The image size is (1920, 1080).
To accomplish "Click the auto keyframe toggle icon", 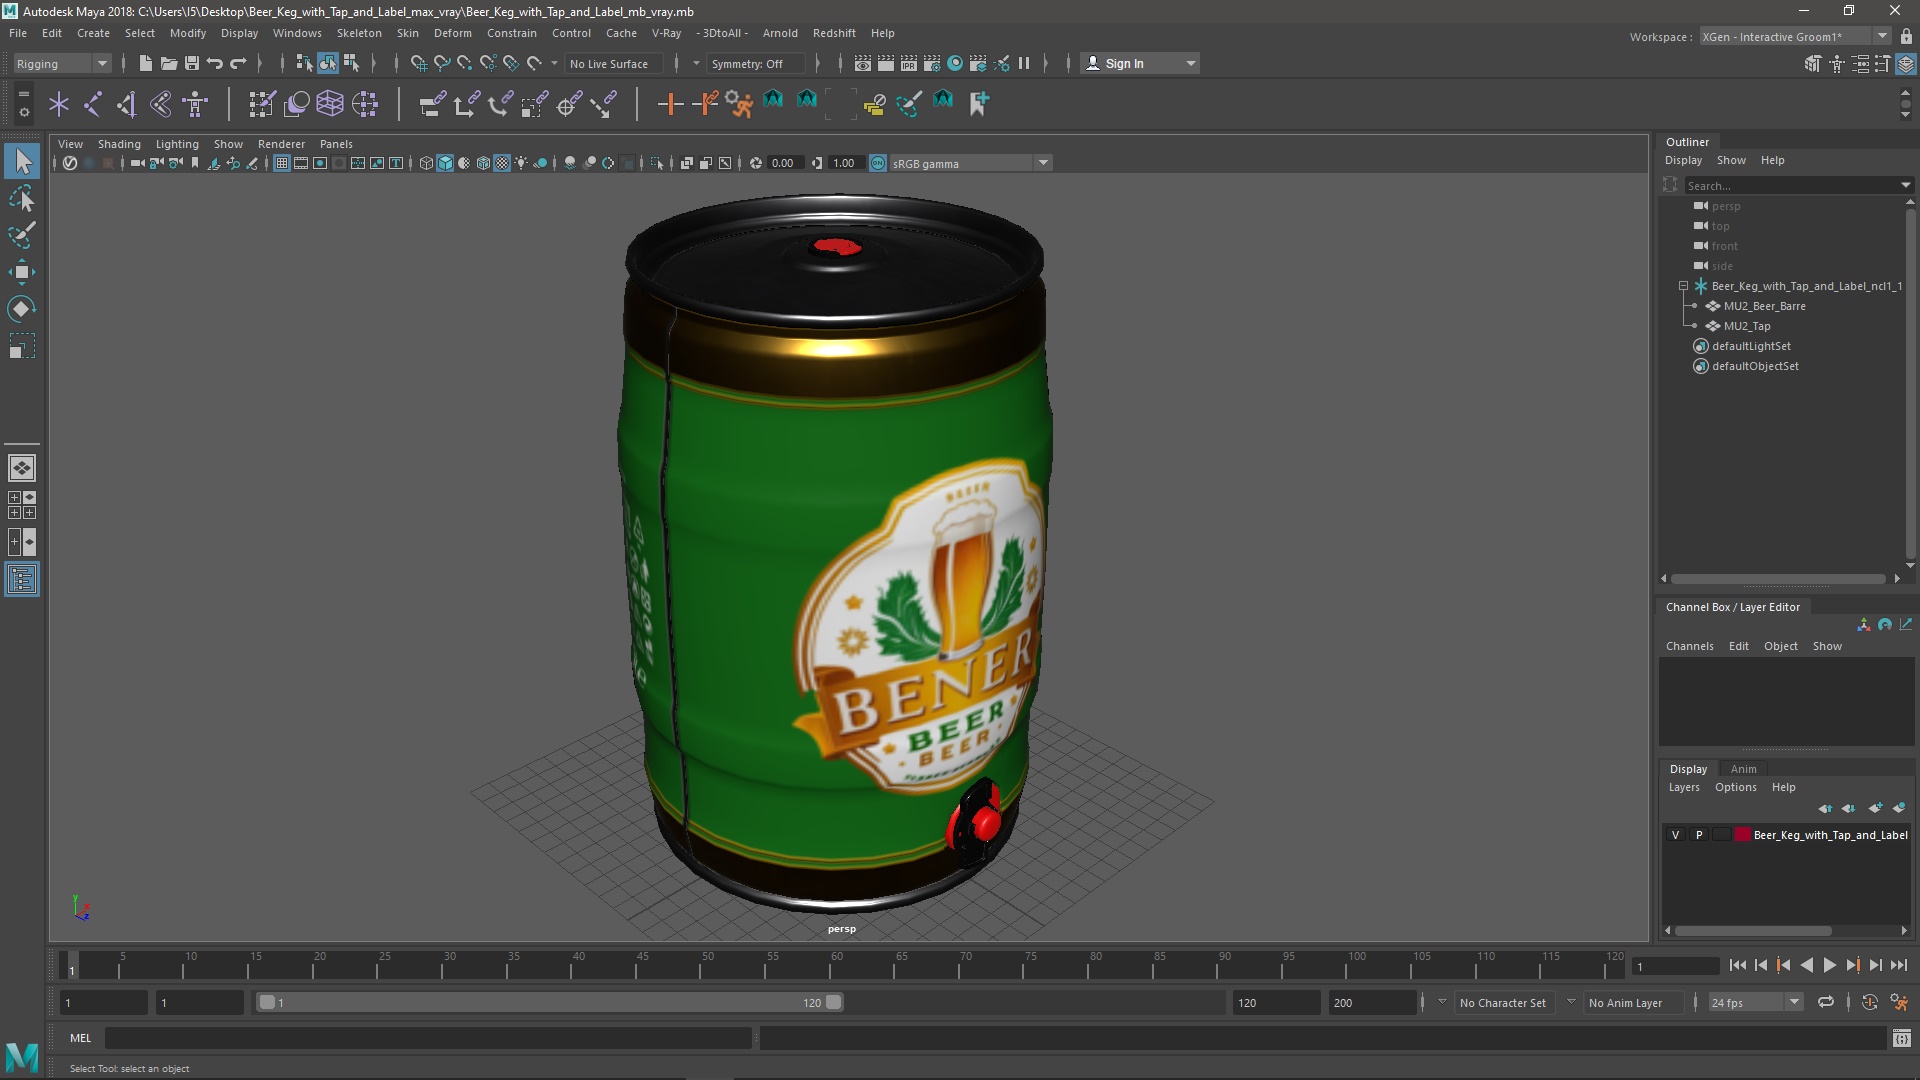I will [1869, 1002].
